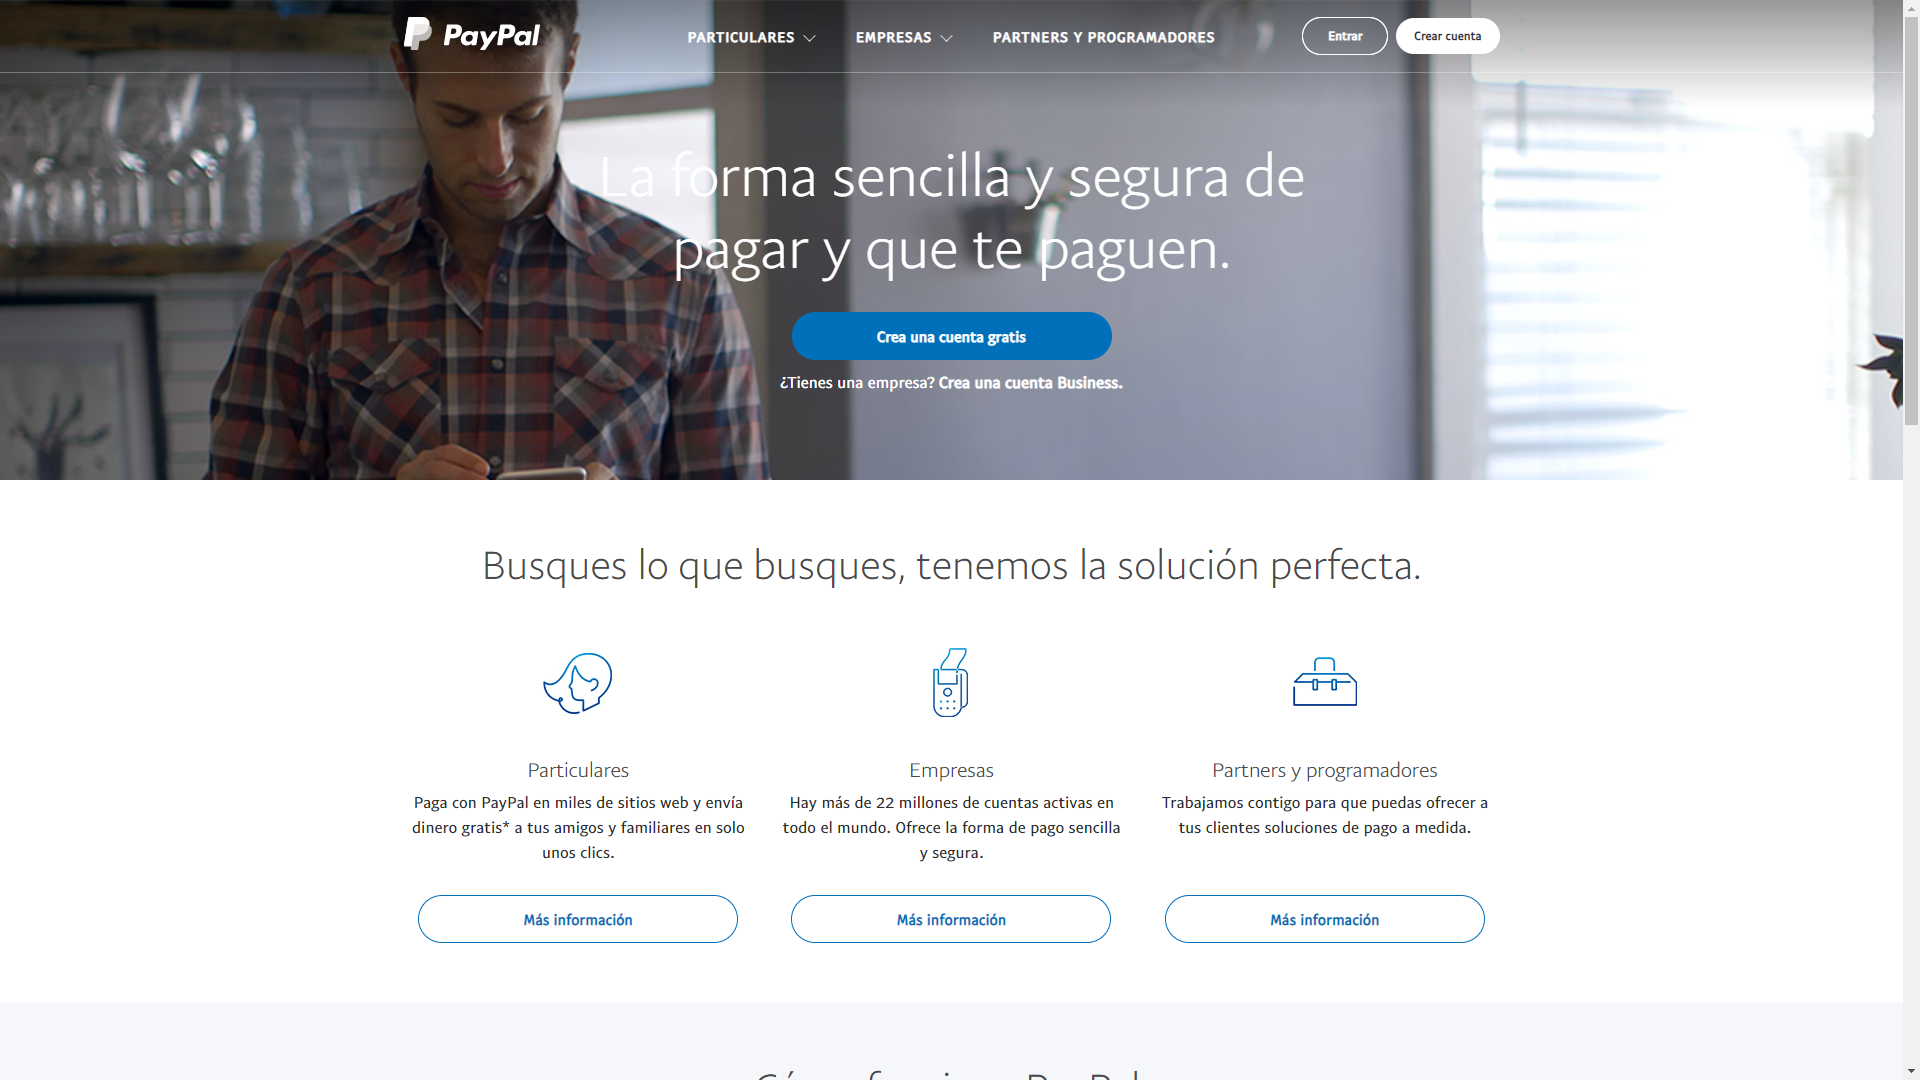This screenshot has height=1080, width=1920.
Task: Click the Partners y programadores section heading
Action: pyautogui.click(x=1324, y=770)
